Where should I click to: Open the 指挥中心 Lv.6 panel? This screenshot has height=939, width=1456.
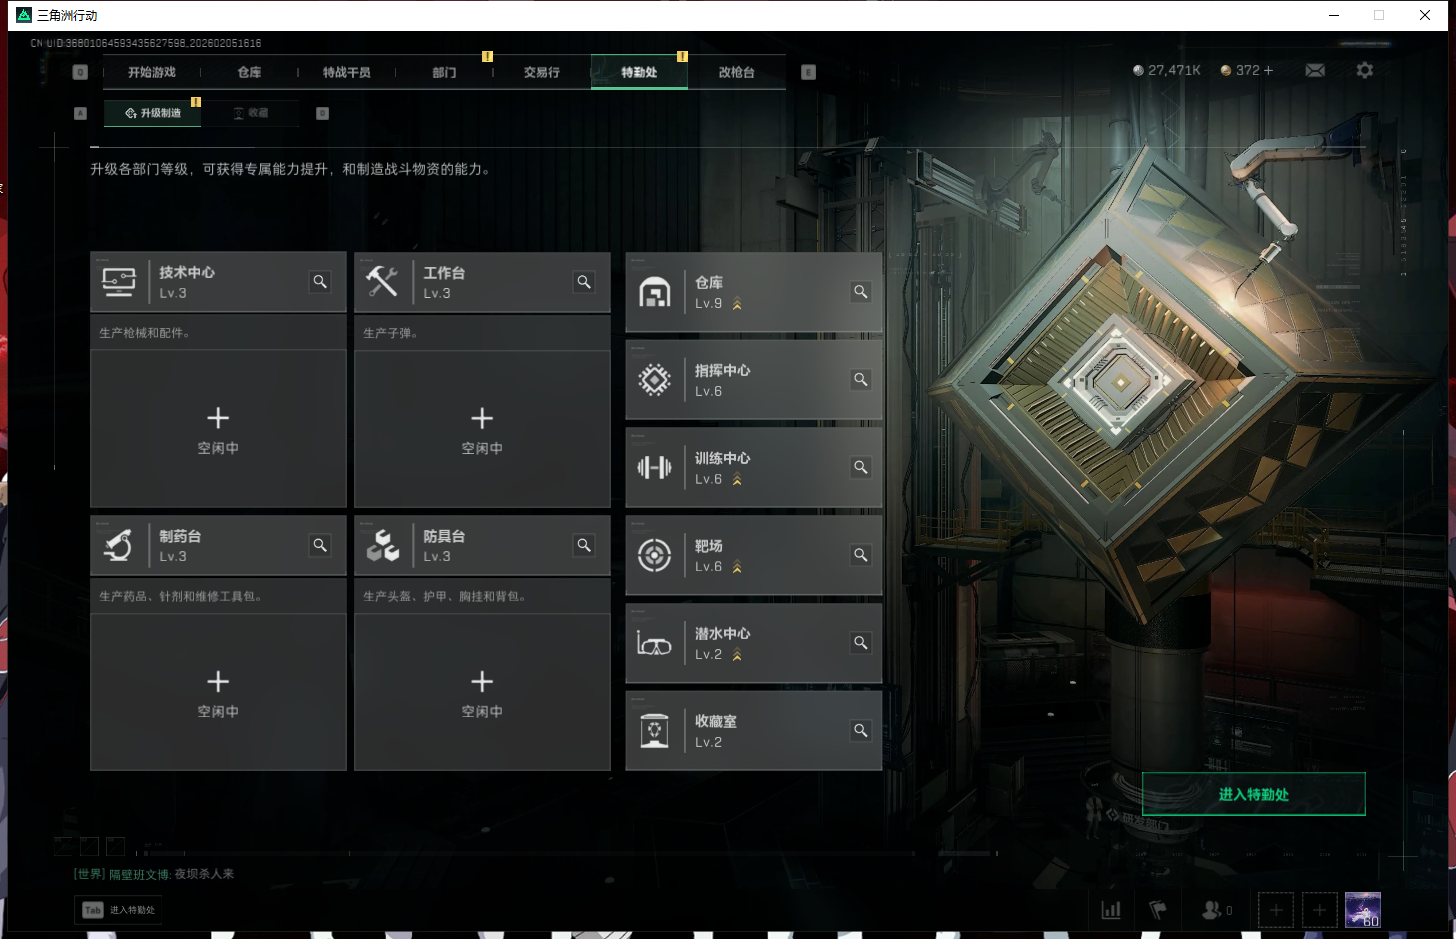753,380
